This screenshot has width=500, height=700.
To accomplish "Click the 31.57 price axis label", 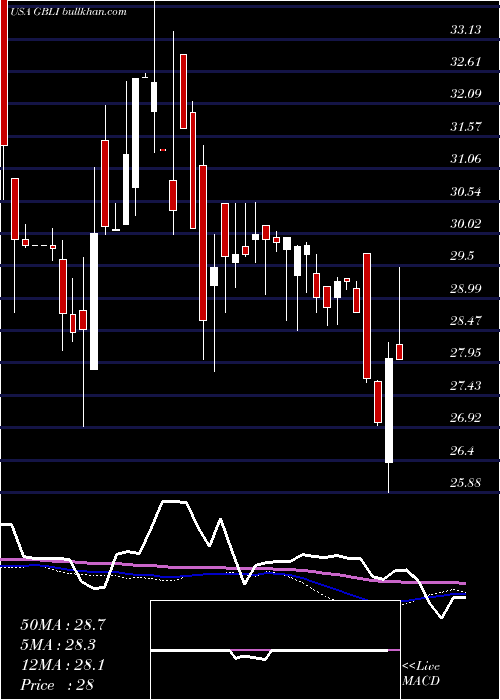I will pyautogui.click(x=466, y=127).
